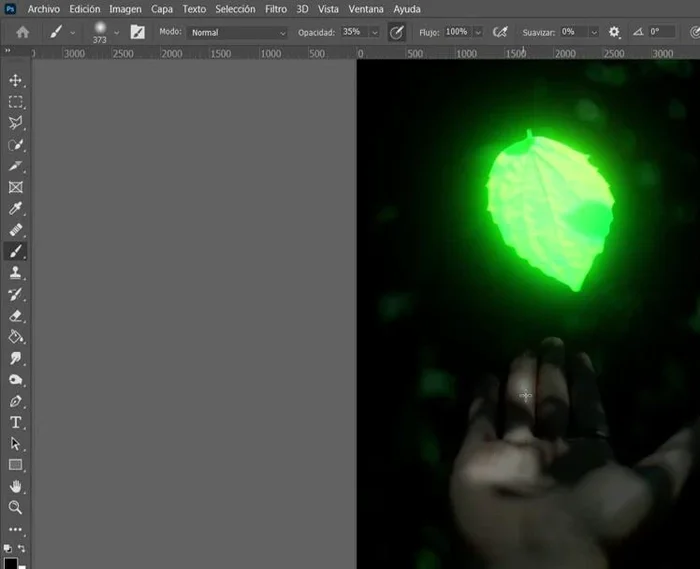Toggle the brush settings panel button
The height and width of the screenshot is (569, 700).
coord(137,32)
